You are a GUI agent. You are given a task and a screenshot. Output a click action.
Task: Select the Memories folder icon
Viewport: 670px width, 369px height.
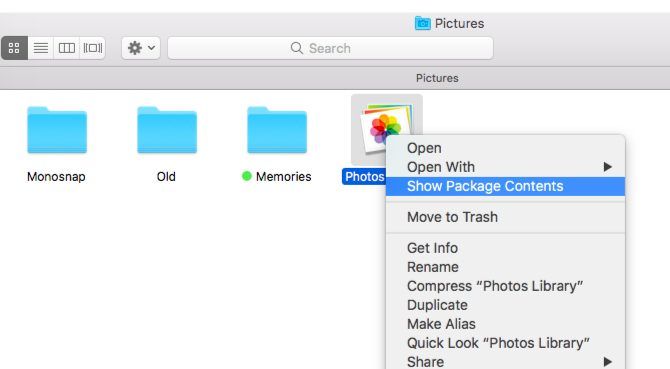277,130
